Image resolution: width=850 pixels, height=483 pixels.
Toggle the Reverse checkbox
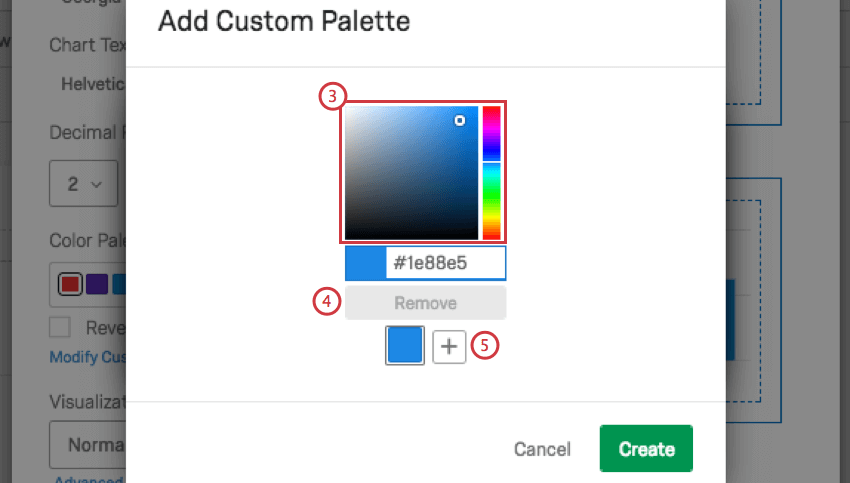(x=60, y=327)
